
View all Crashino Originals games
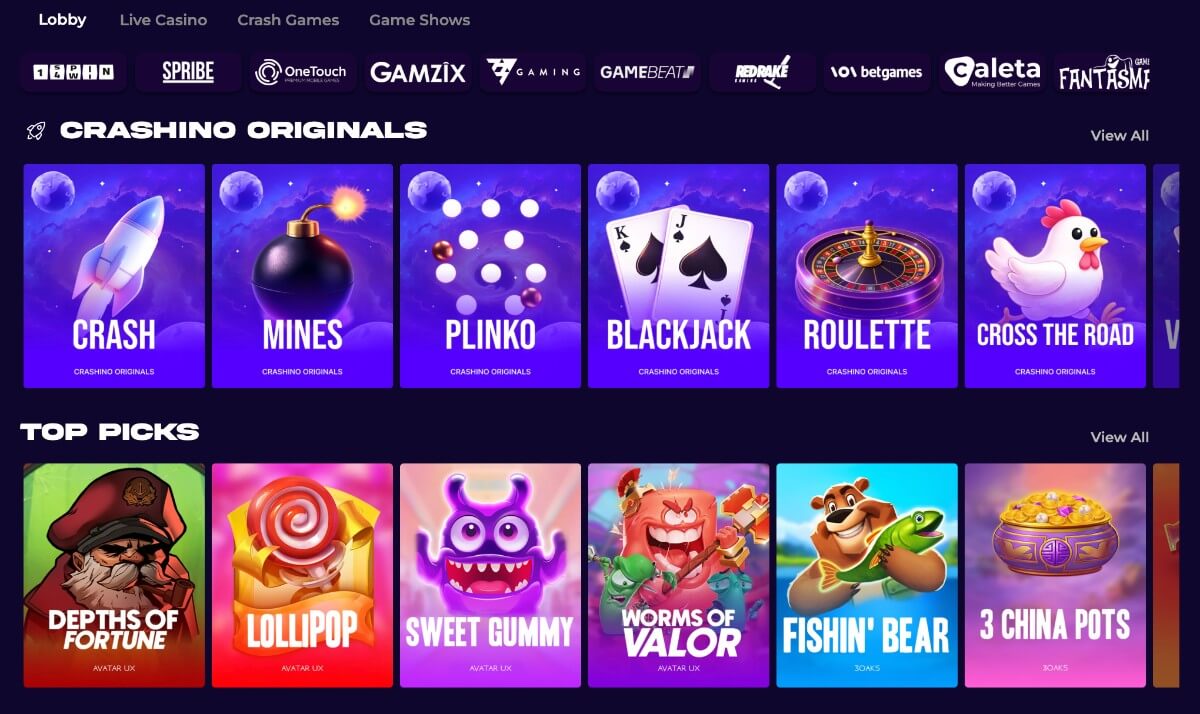point(1119,135)
